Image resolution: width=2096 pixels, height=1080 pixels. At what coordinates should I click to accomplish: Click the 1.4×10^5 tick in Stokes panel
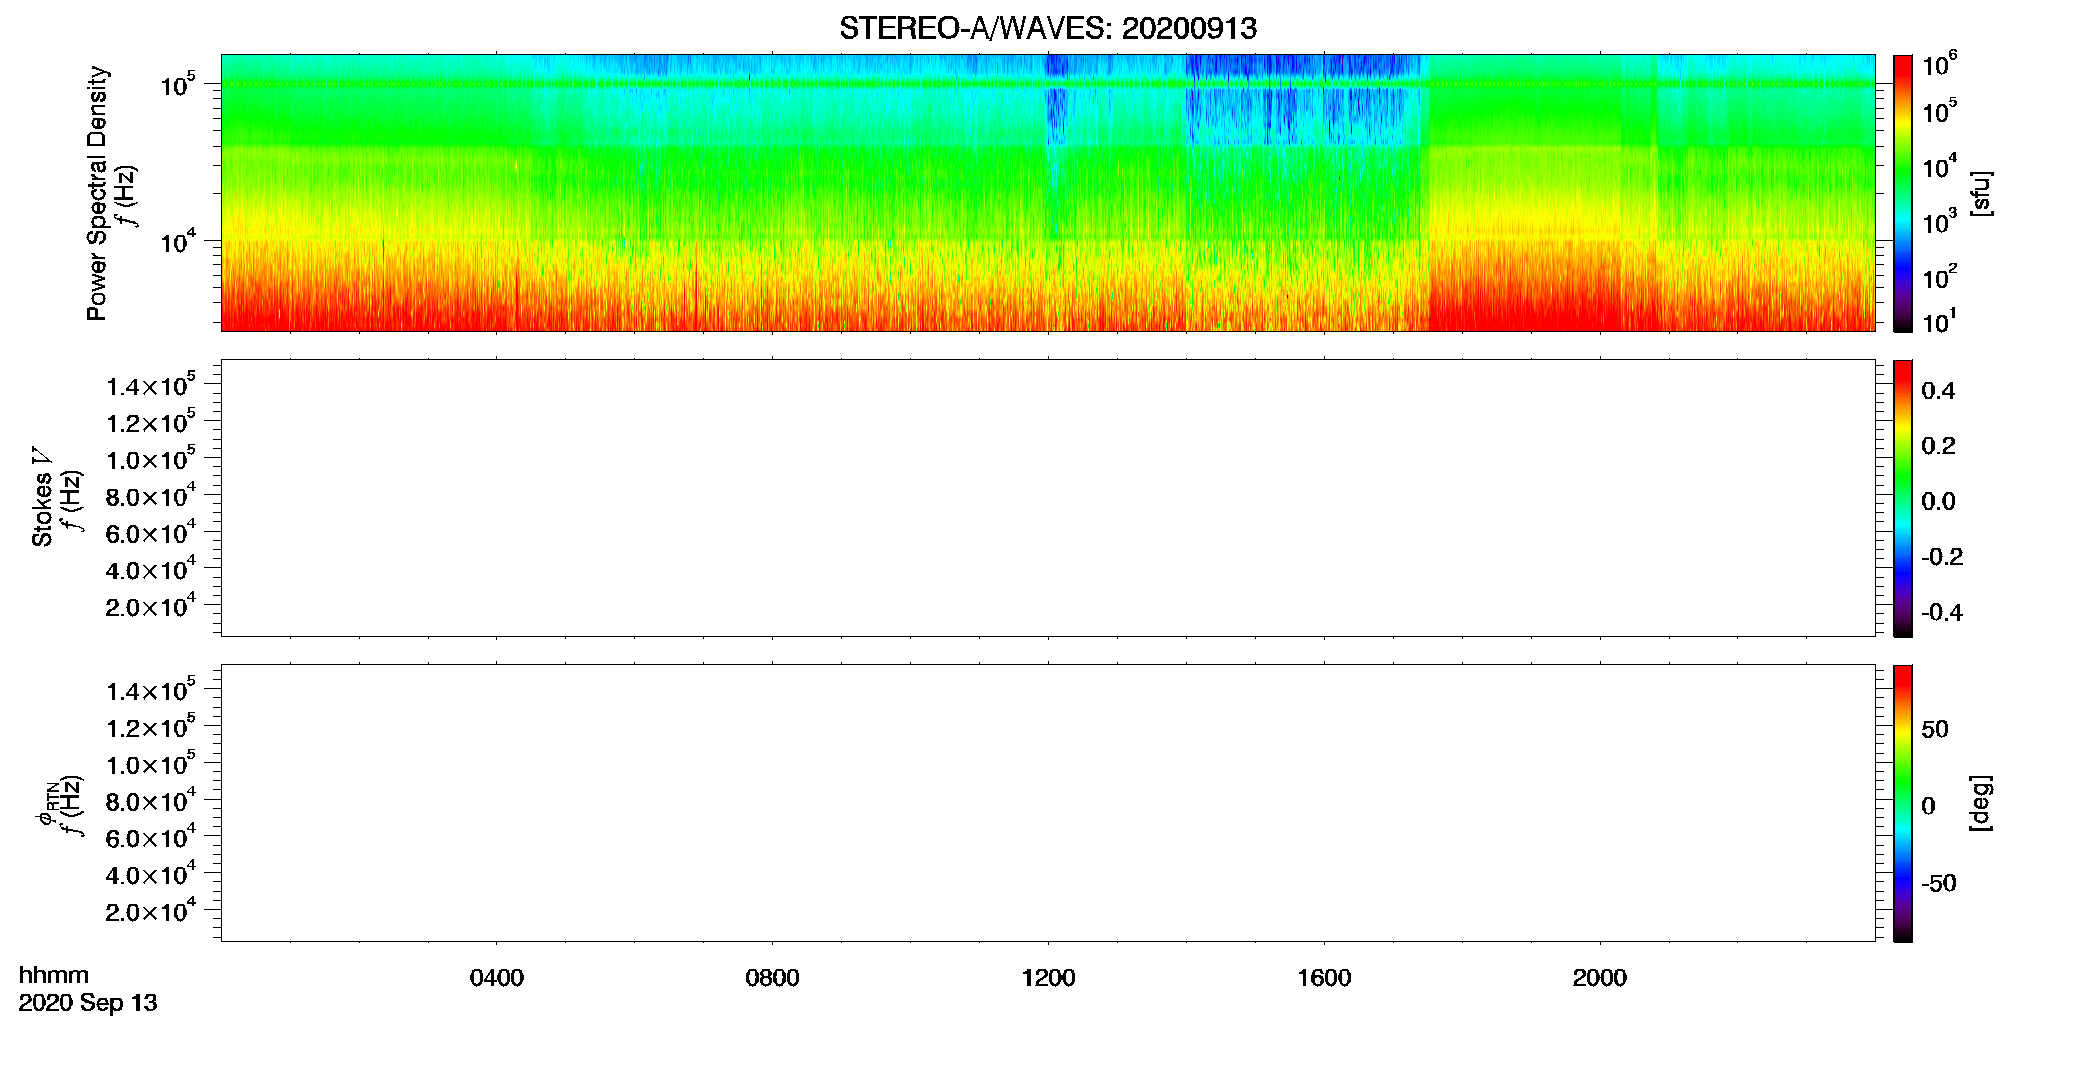(x=150, y=384)
